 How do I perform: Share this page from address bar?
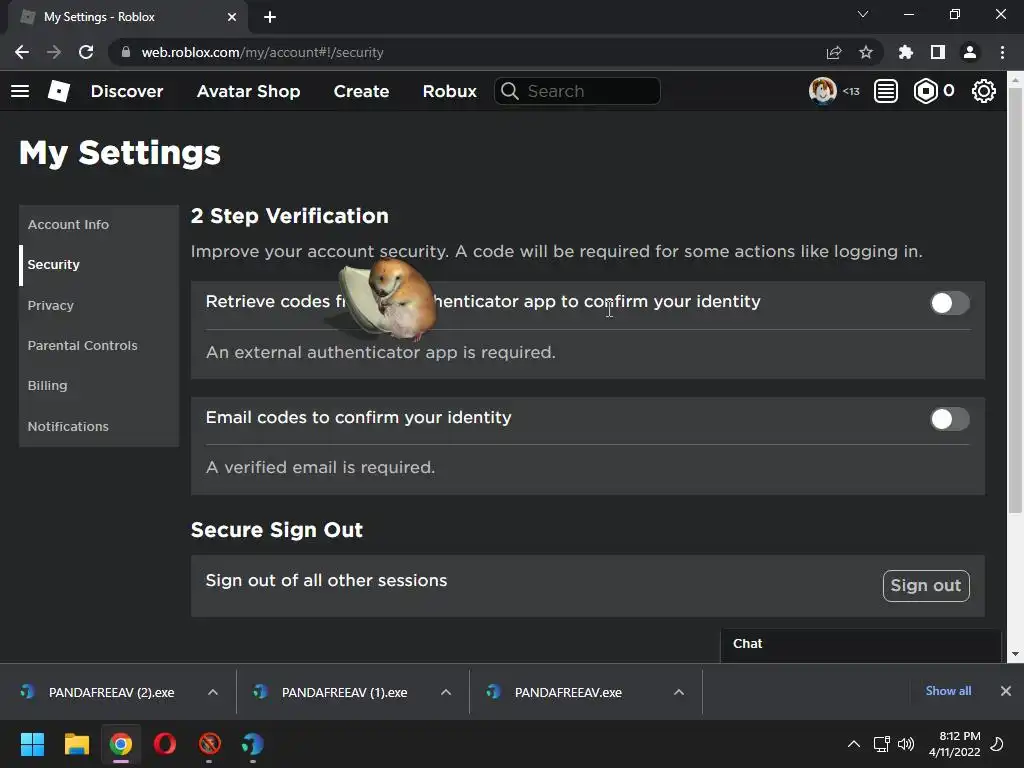click(x=833, y=52)
